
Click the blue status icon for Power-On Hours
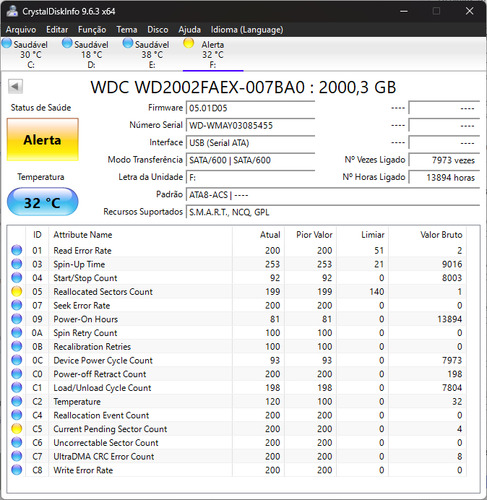(x=17, y=319)
